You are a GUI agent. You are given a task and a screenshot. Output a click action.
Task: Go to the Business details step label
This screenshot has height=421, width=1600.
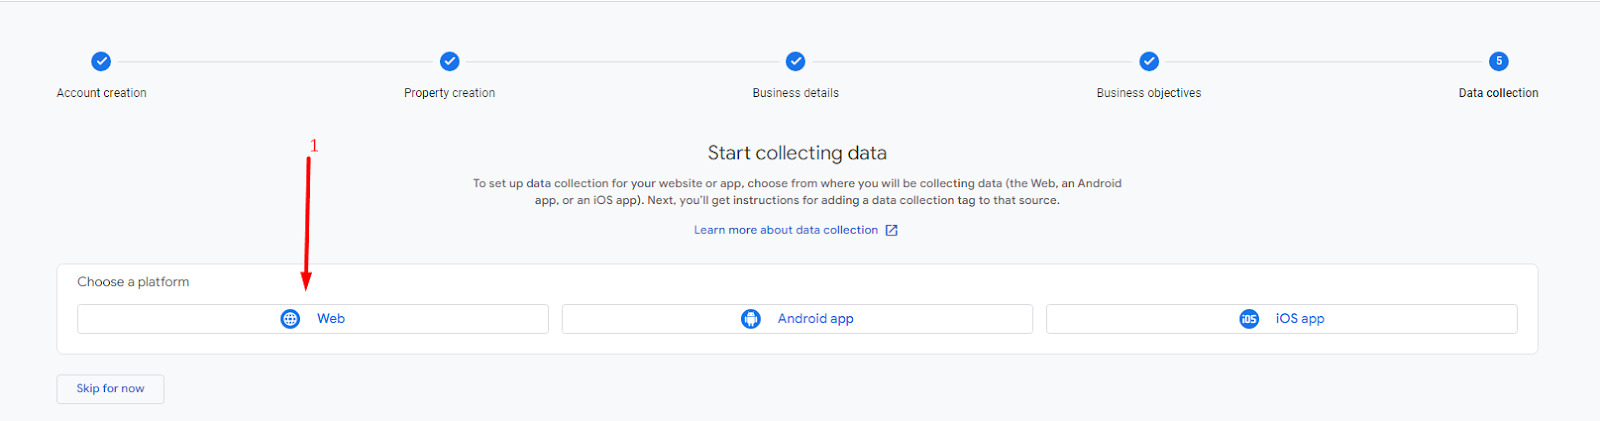[796, 93]
